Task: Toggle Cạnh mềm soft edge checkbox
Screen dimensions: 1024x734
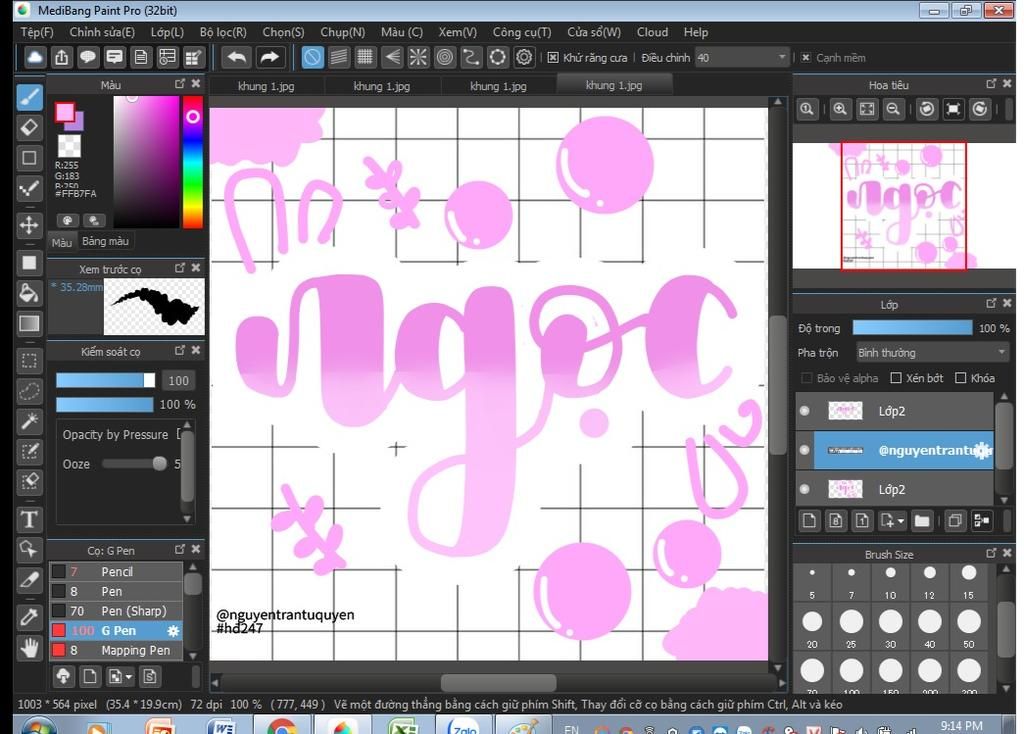Action: (x=806, y=57)
